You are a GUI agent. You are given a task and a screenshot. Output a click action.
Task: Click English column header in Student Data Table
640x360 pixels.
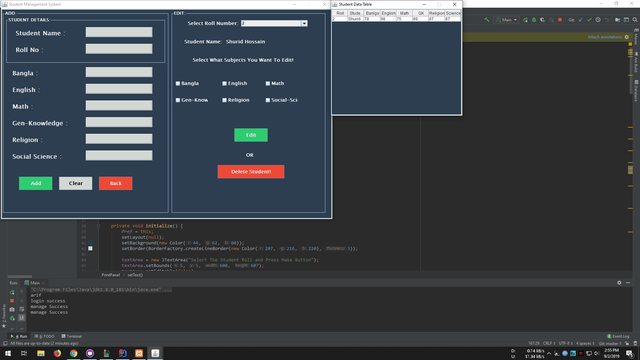pyautogui.click(x=388, y=13)
